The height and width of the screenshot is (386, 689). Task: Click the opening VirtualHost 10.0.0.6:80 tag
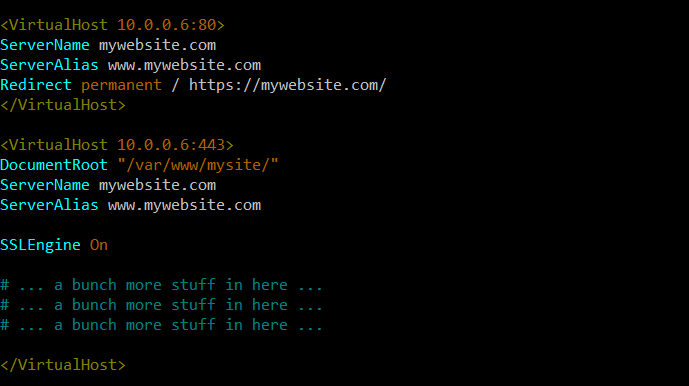112,25
